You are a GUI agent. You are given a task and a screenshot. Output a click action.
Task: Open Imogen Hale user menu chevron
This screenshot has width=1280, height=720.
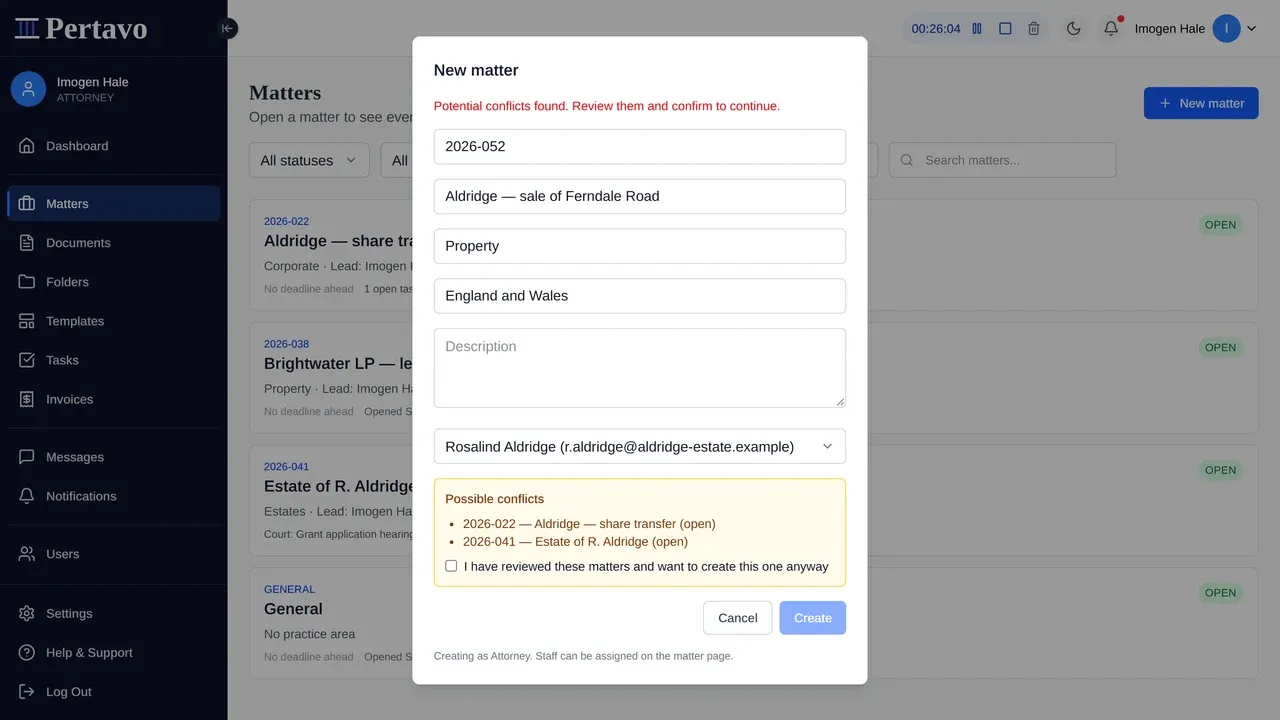point(1251,29)
